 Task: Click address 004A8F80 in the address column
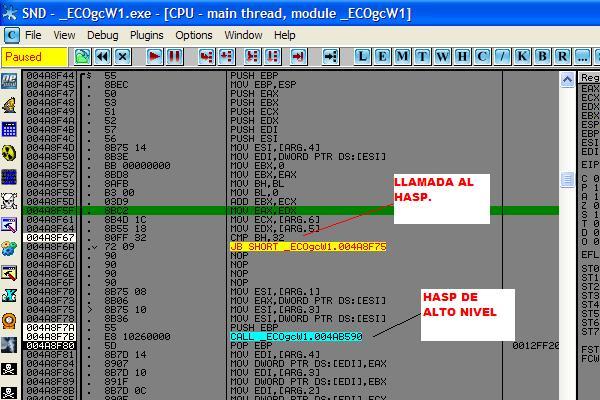click(50, 346)
